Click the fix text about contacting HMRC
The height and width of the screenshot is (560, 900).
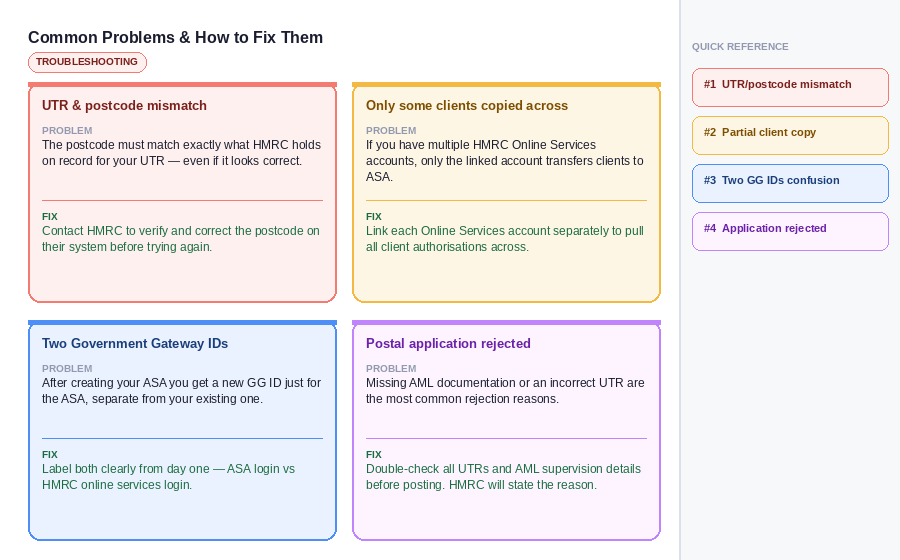tap(181, 239)
